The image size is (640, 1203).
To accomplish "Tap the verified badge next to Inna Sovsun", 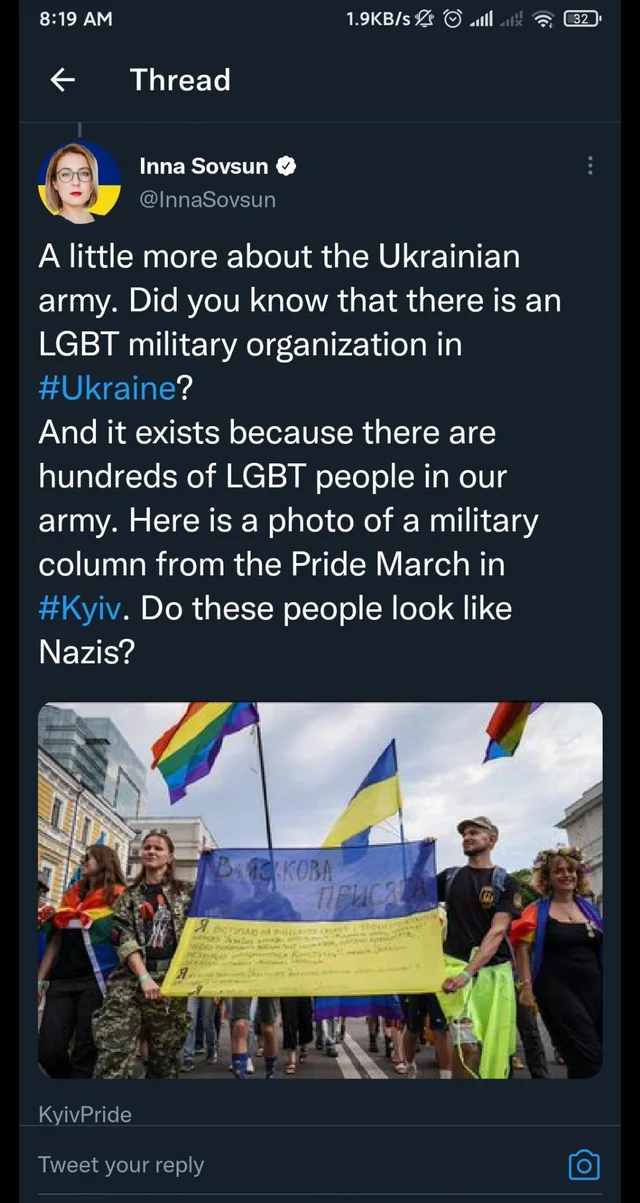I will coord(286,167).
